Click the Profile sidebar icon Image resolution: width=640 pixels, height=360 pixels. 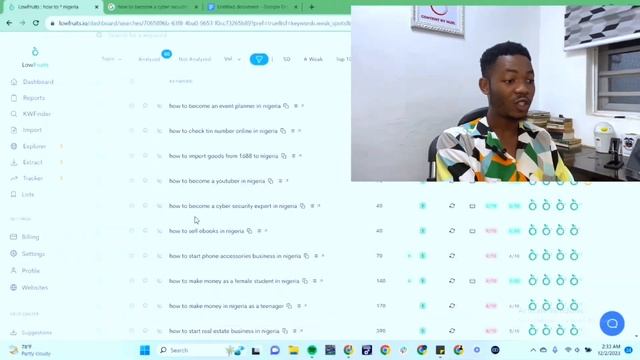click(13, 270)
